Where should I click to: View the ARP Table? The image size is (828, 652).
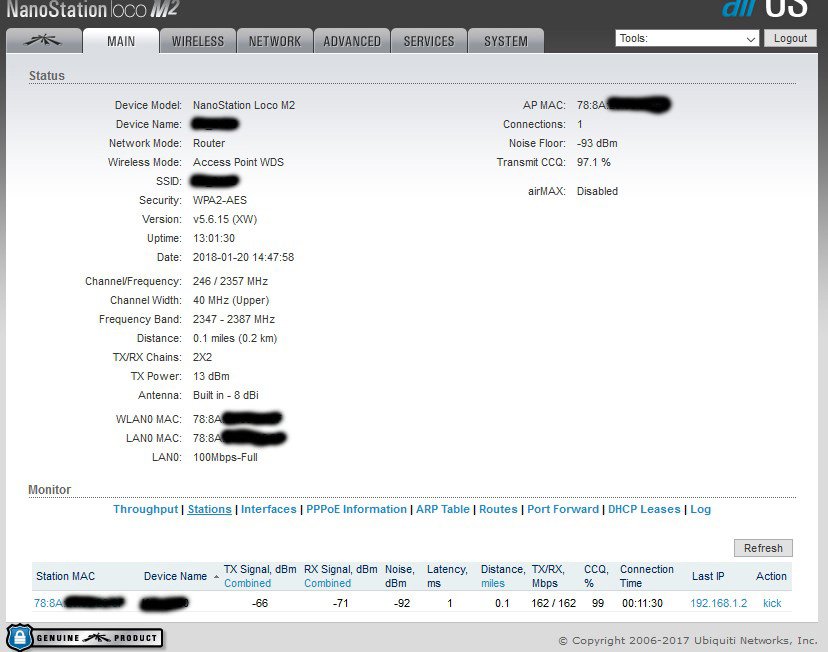pyautogui.click(x=443, y=509)
